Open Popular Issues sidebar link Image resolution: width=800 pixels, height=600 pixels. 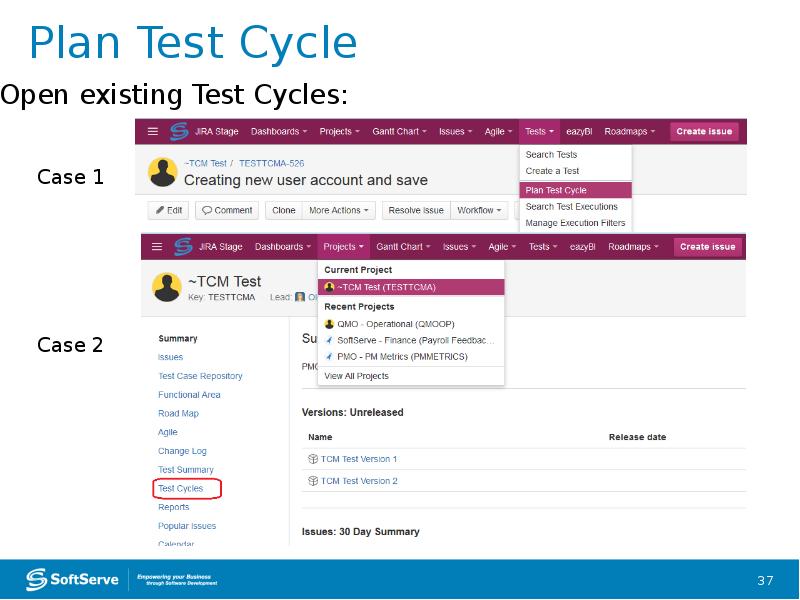(187, 526)
